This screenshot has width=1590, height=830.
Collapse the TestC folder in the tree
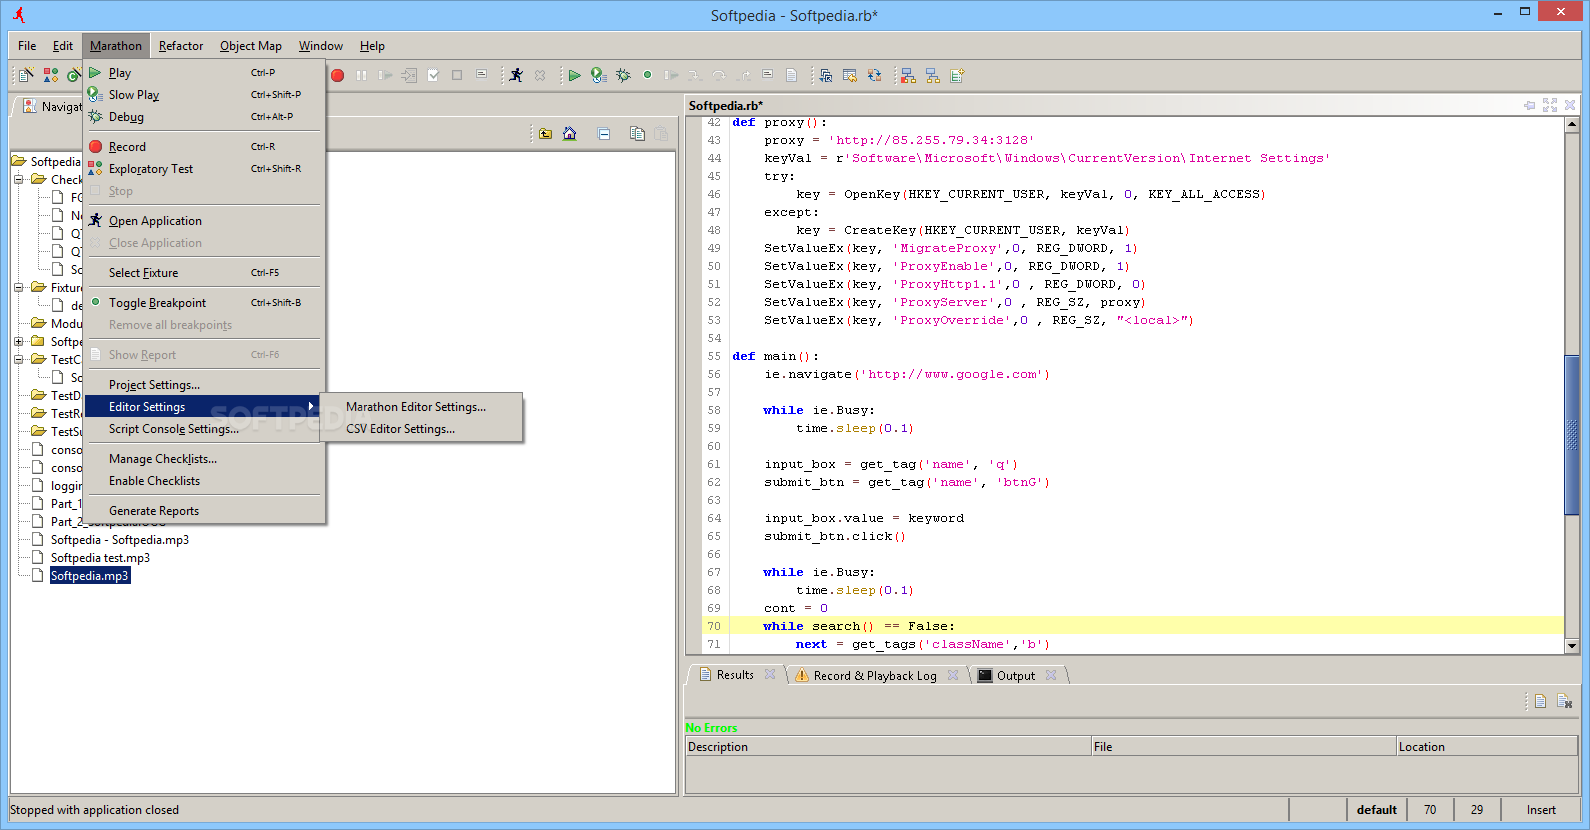(19, 359)
